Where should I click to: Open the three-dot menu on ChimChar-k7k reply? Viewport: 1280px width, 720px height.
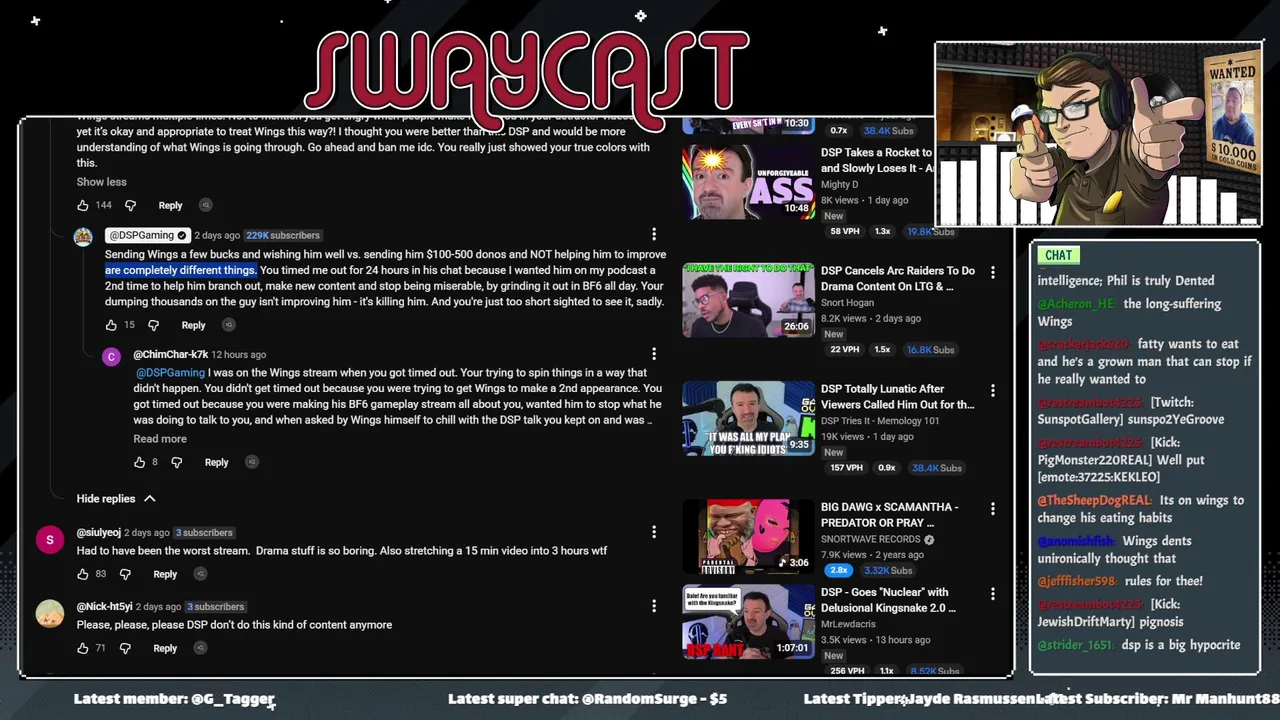click(x=654, y=354)
